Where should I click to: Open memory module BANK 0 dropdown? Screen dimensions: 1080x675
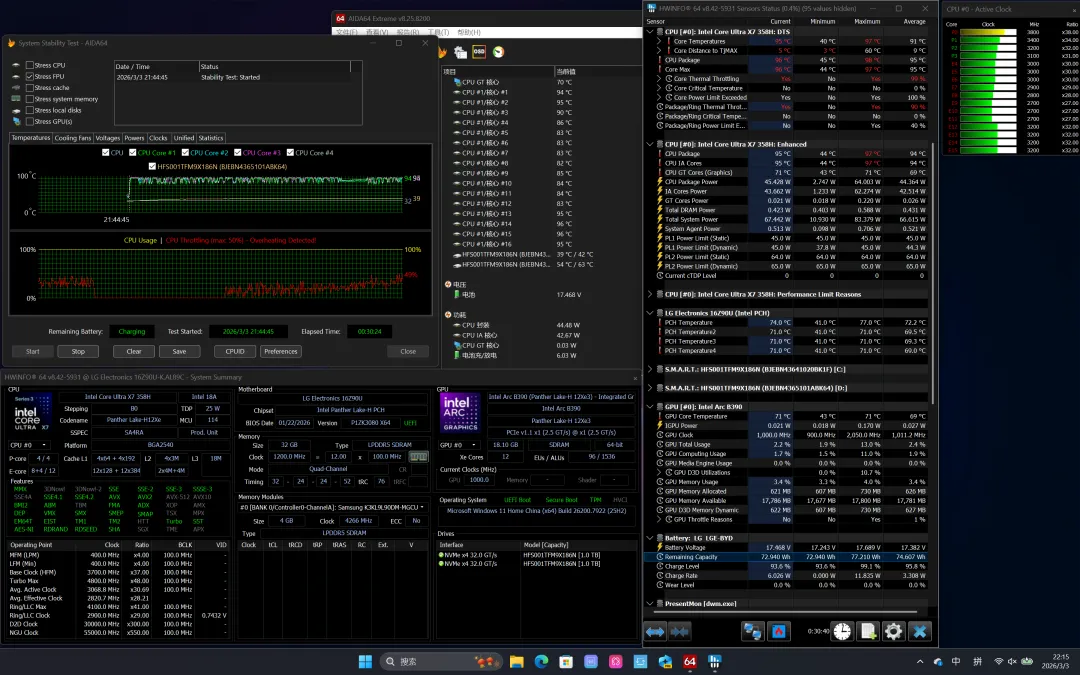coord(331,508)
